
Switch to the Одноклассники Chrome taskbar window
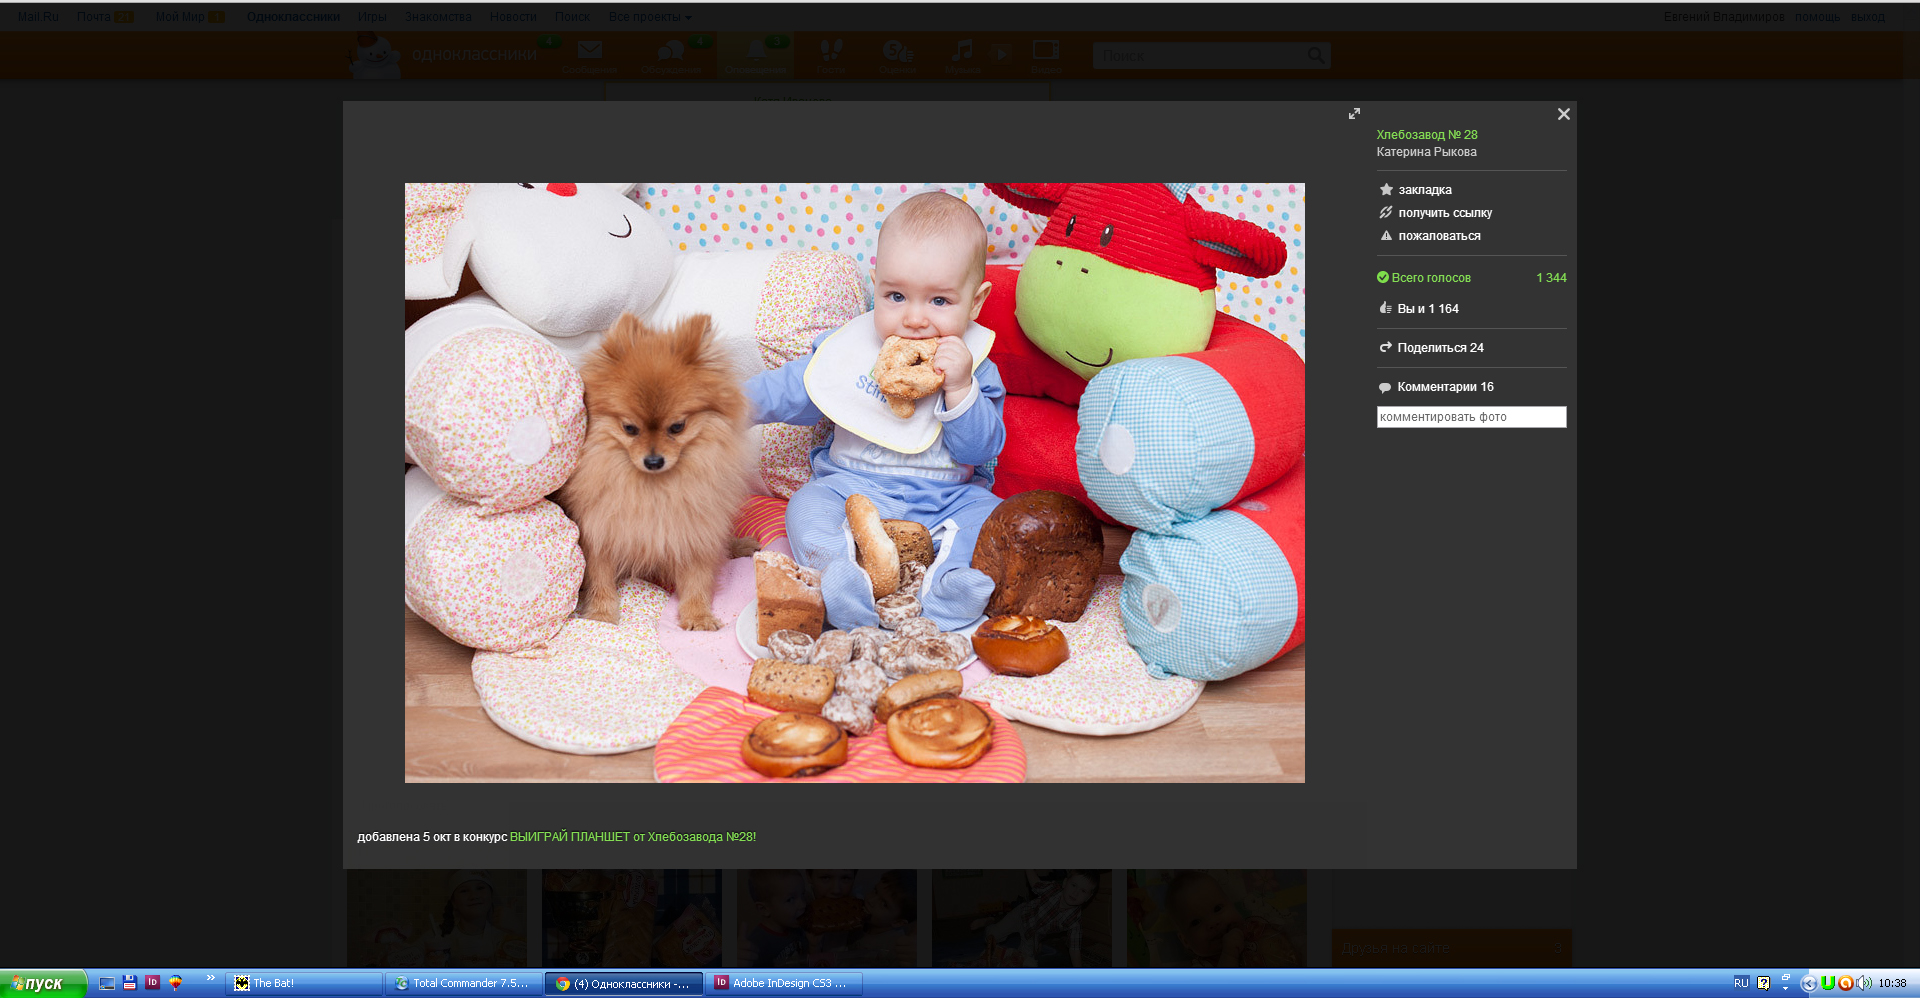click(624, 983)
